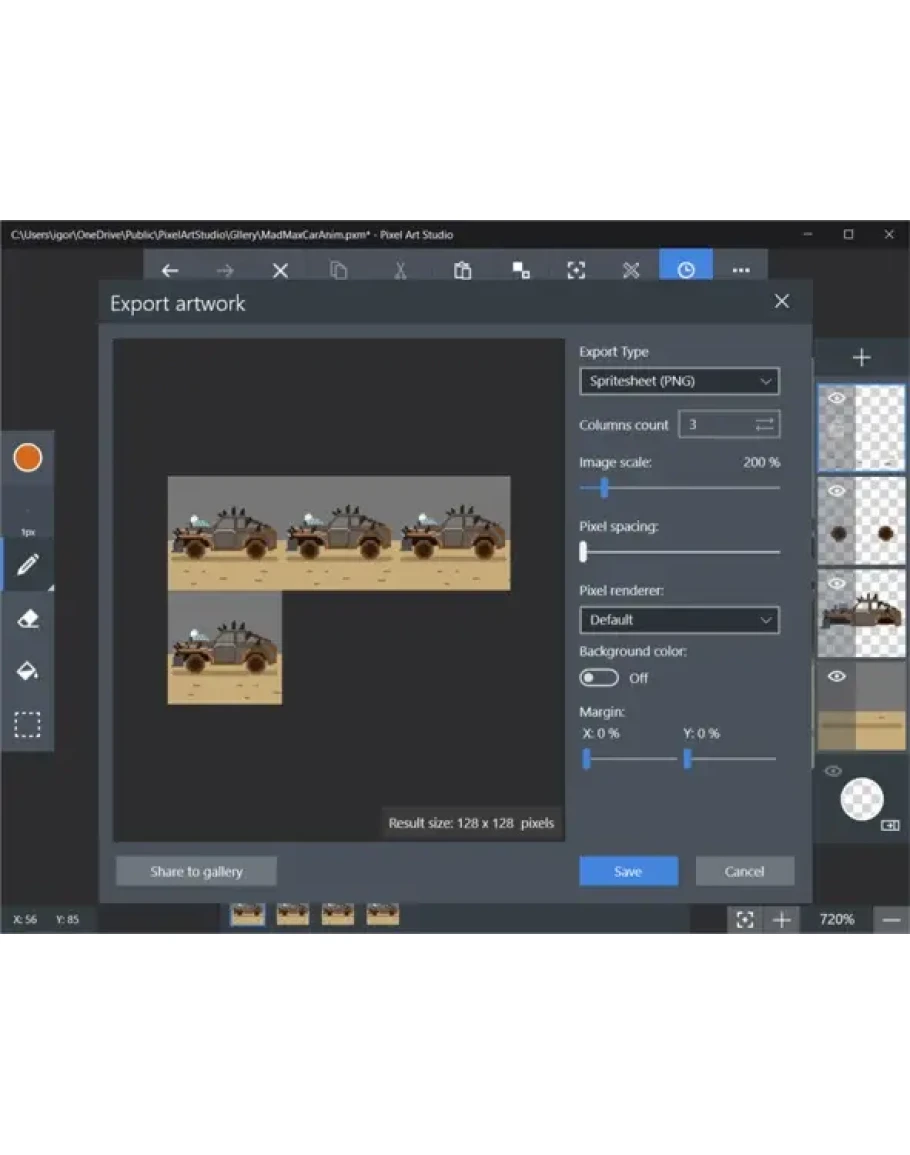
Task: Expand the Pixel renderer dropdown
Action: click(679, 620)
